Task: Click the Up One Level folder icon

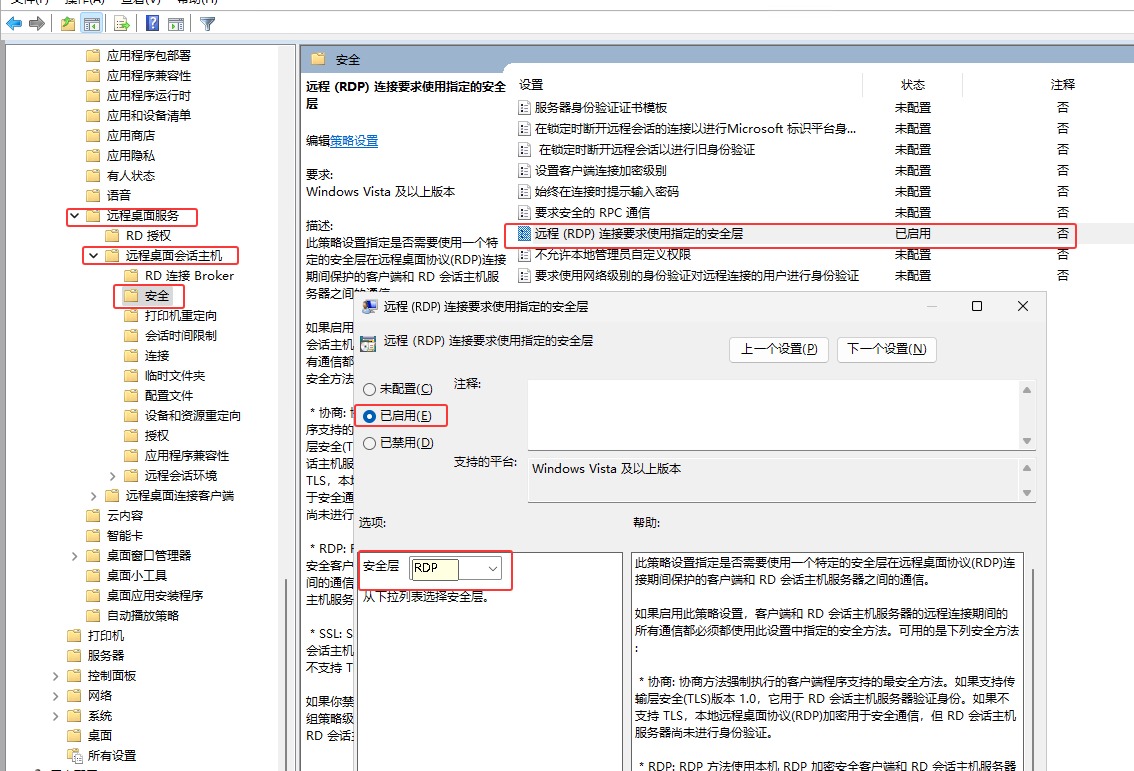Action: click(x=67, y=23)
